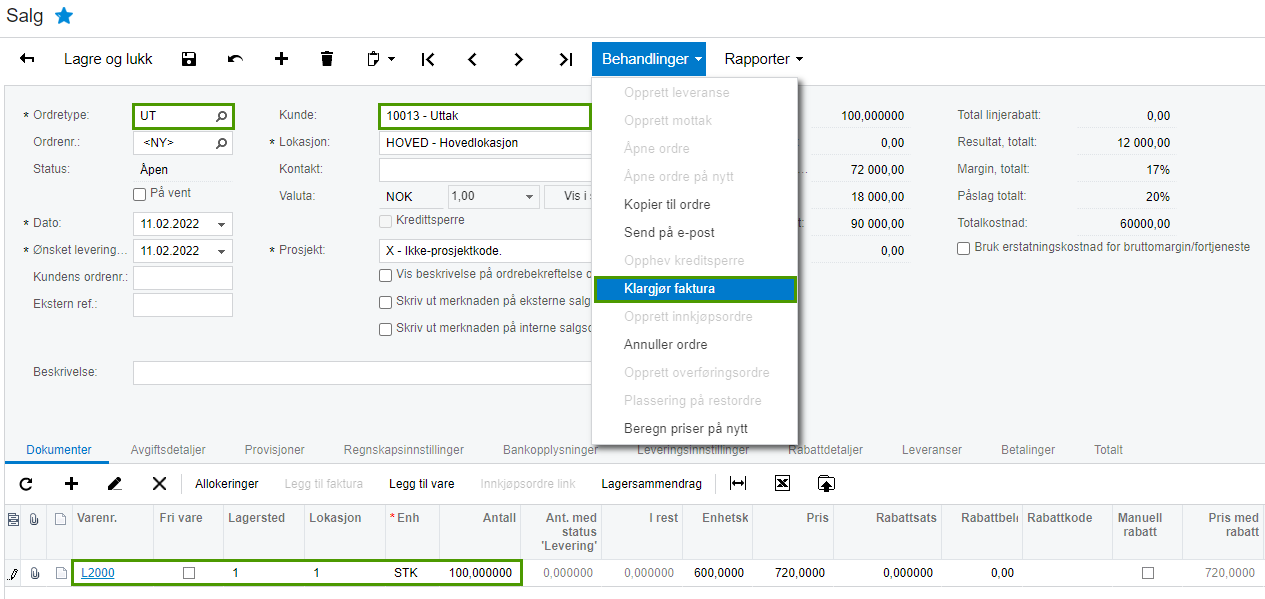Check the Fri vare box for L2000
This screenshot has height=599, width=1265.
(189, 573)
